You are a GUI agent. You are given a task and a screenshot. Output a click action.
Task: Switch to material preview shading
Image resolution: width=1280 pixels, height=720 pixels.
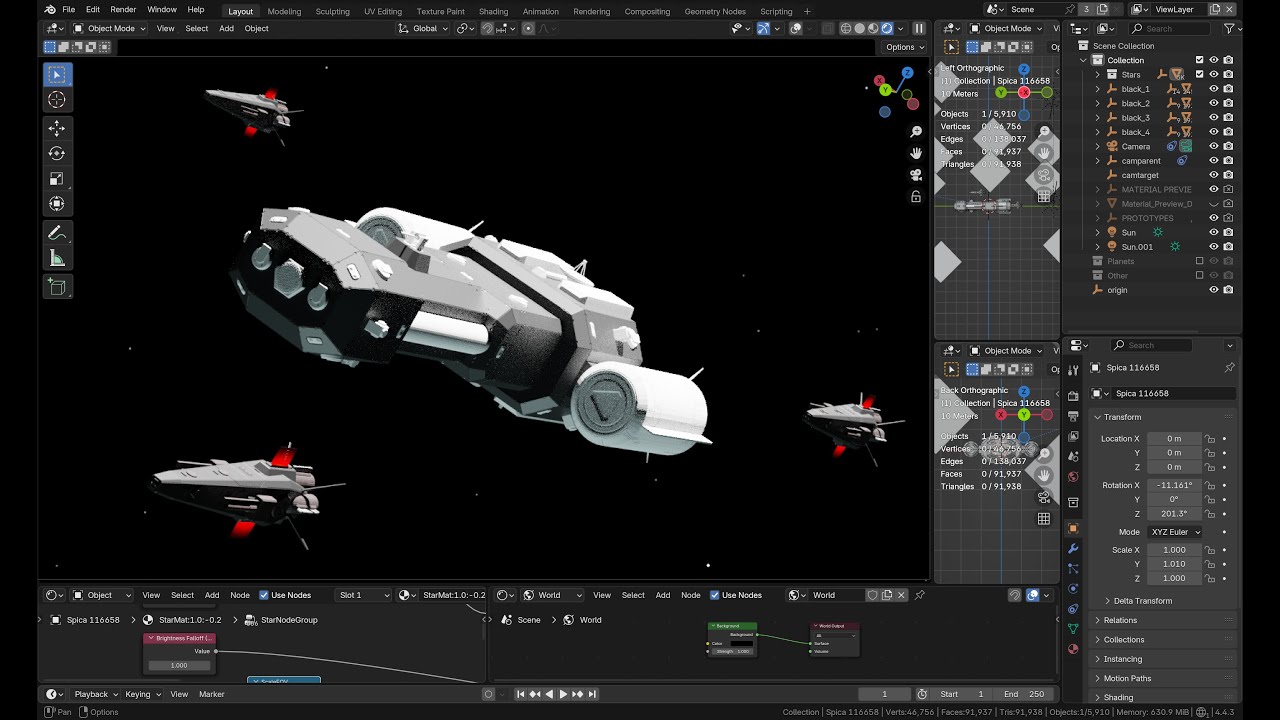coord(873,28)
